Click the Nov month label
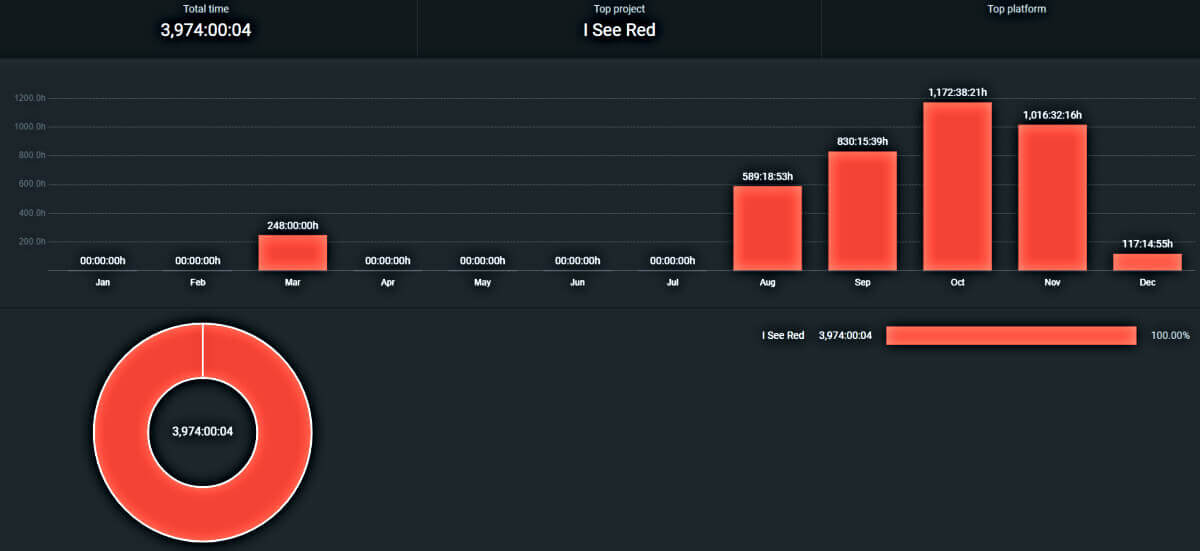Image resolution: width=1200 pixels, height=551 pixels. click(1053, 283)
